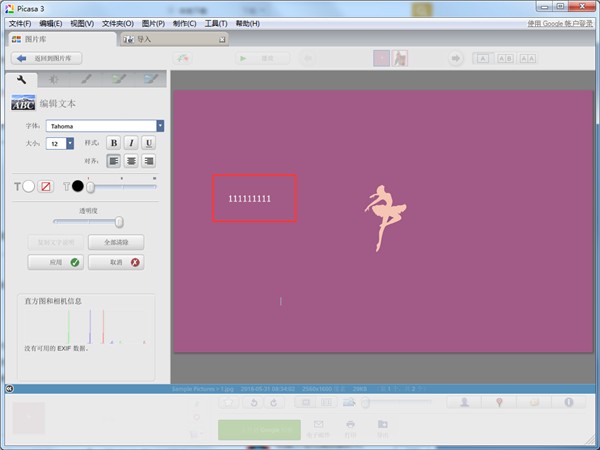Select the no-fill red slash icon
This screenshot has width=600, height=450.
46,187
